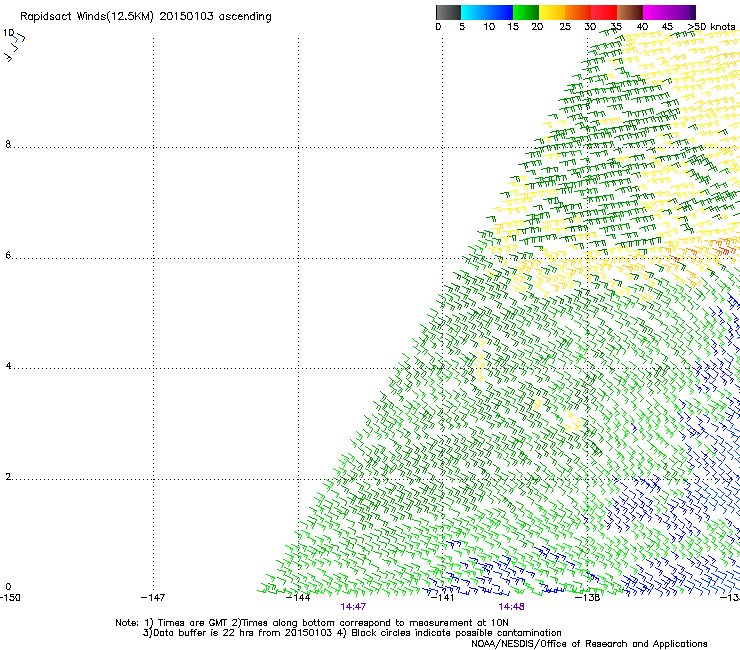Click the cyan-to-blue 5–15 knots legend swatch

[x=487, y=12]
